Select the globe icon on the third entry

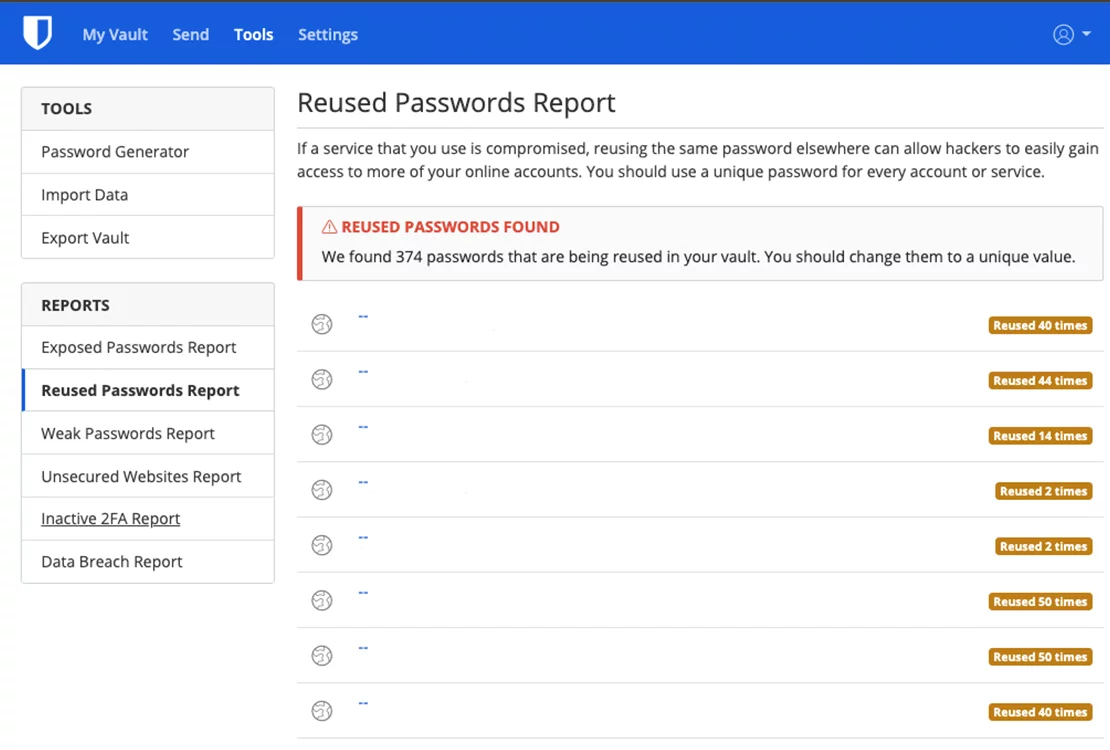pos(322,434)
